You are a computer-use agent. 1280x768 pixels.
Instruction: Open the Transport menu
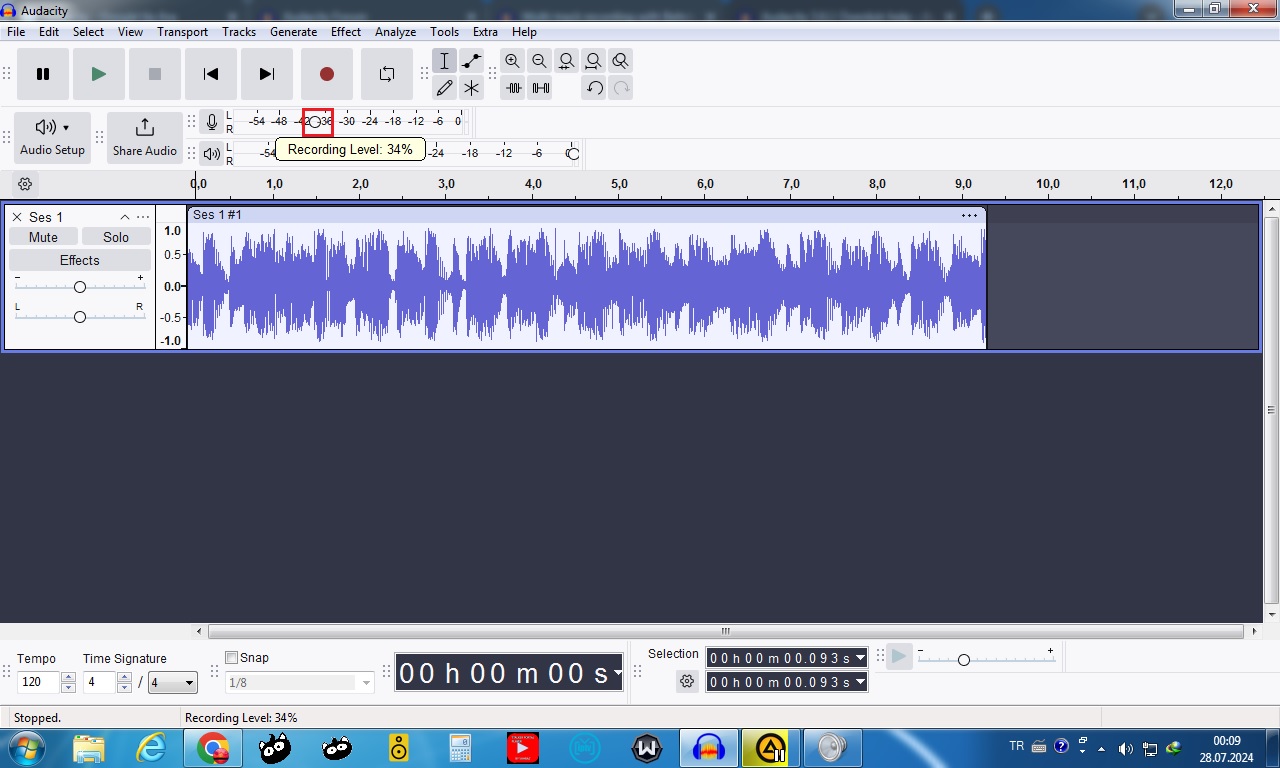182,32
